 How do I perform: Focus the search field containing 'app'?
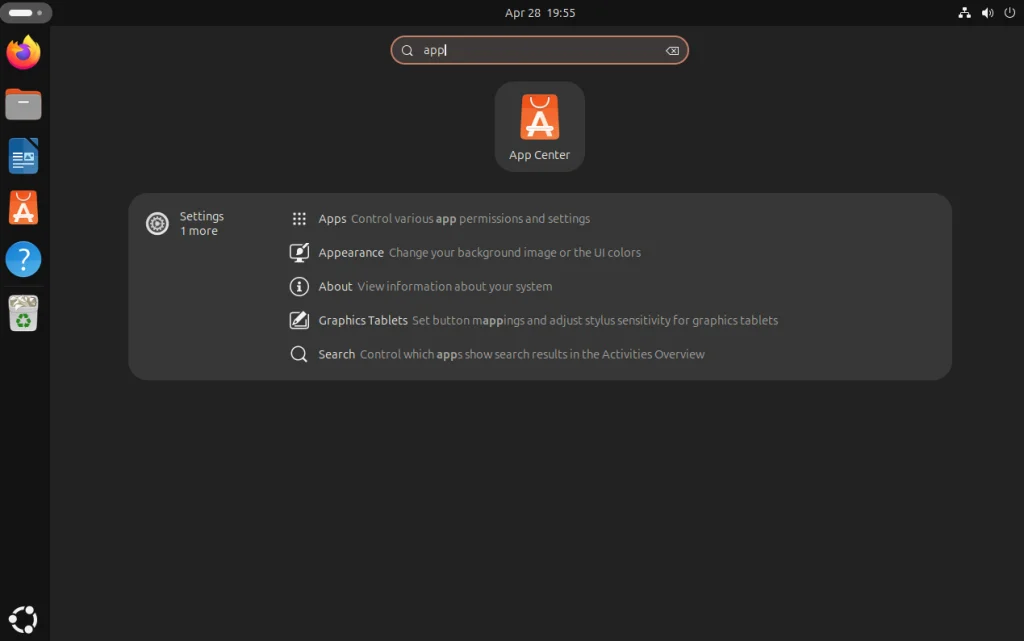click(539, 50)
